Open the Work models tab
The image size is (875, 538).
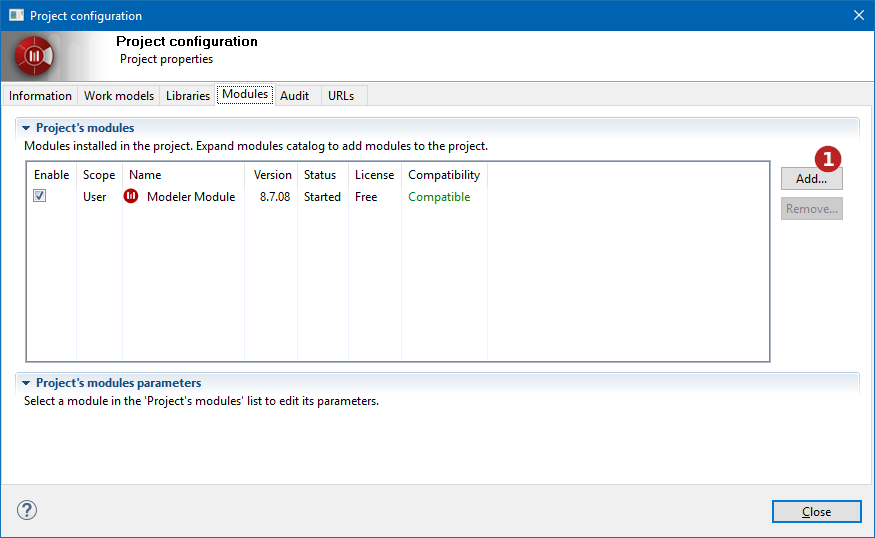119,95
